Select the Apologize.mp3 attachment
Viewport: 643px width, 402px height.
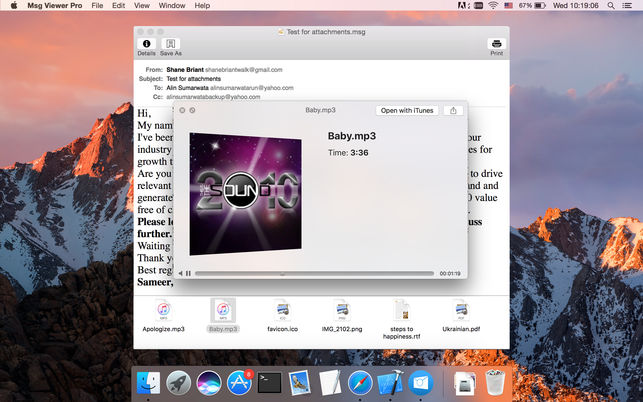pos(163,311)
